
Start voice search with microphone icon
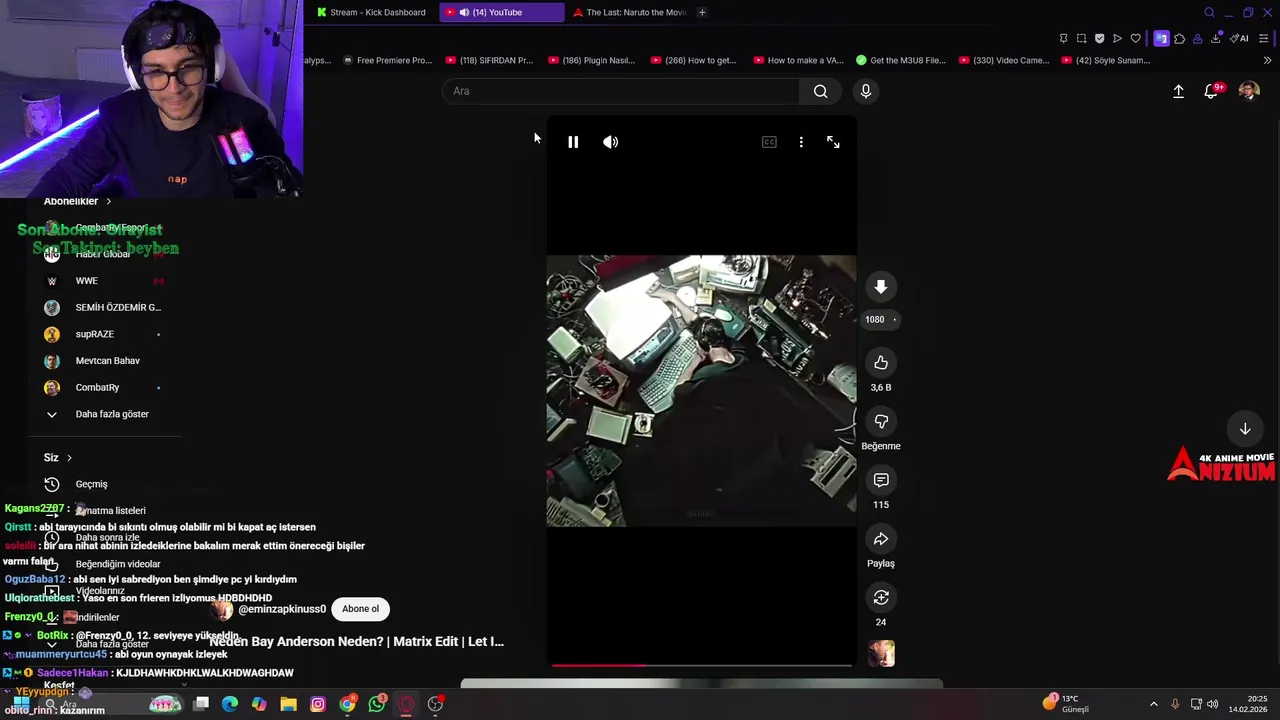[866, 91]
